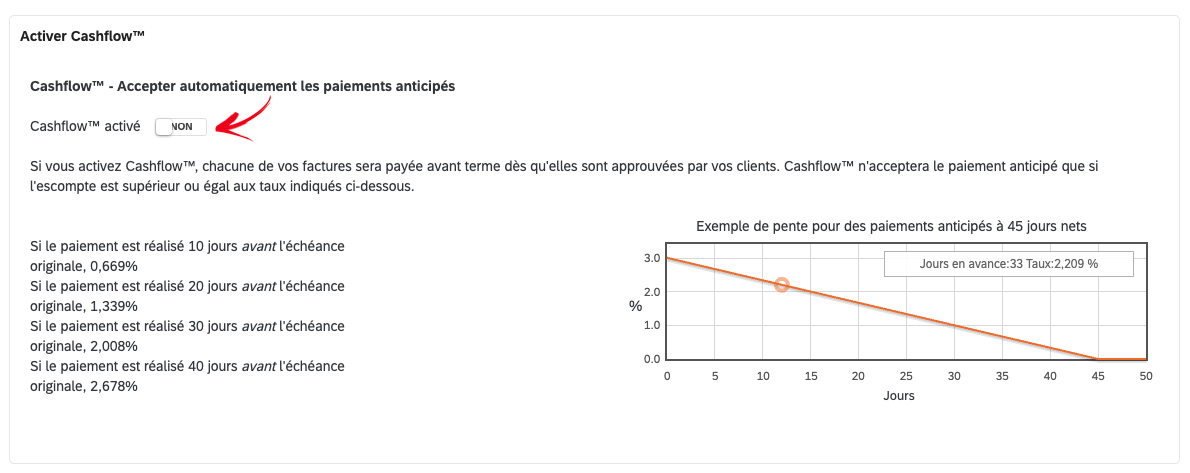Click the Jours x-axis label
The image size is (1190, 473).
click(899, 396)
